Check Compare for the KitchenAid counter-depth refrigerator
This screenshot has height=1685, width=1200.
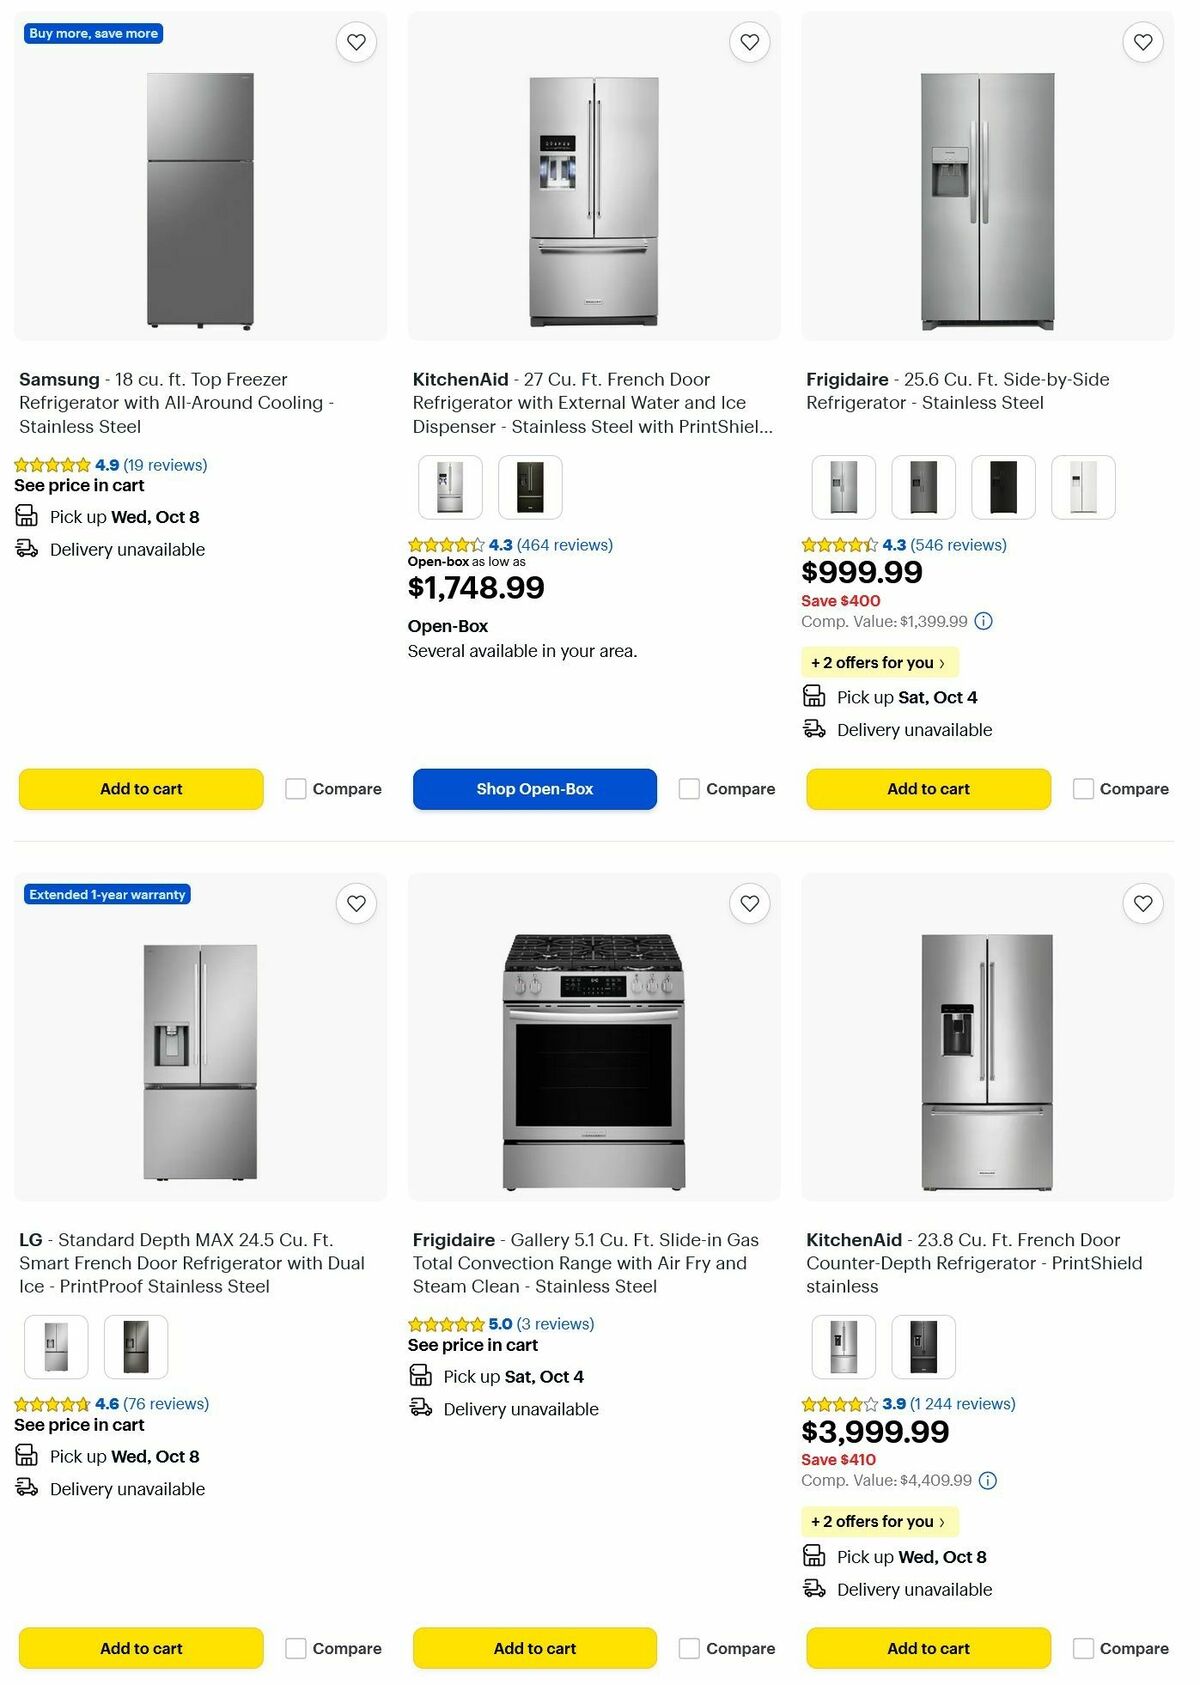[x=1083, y=1648]
